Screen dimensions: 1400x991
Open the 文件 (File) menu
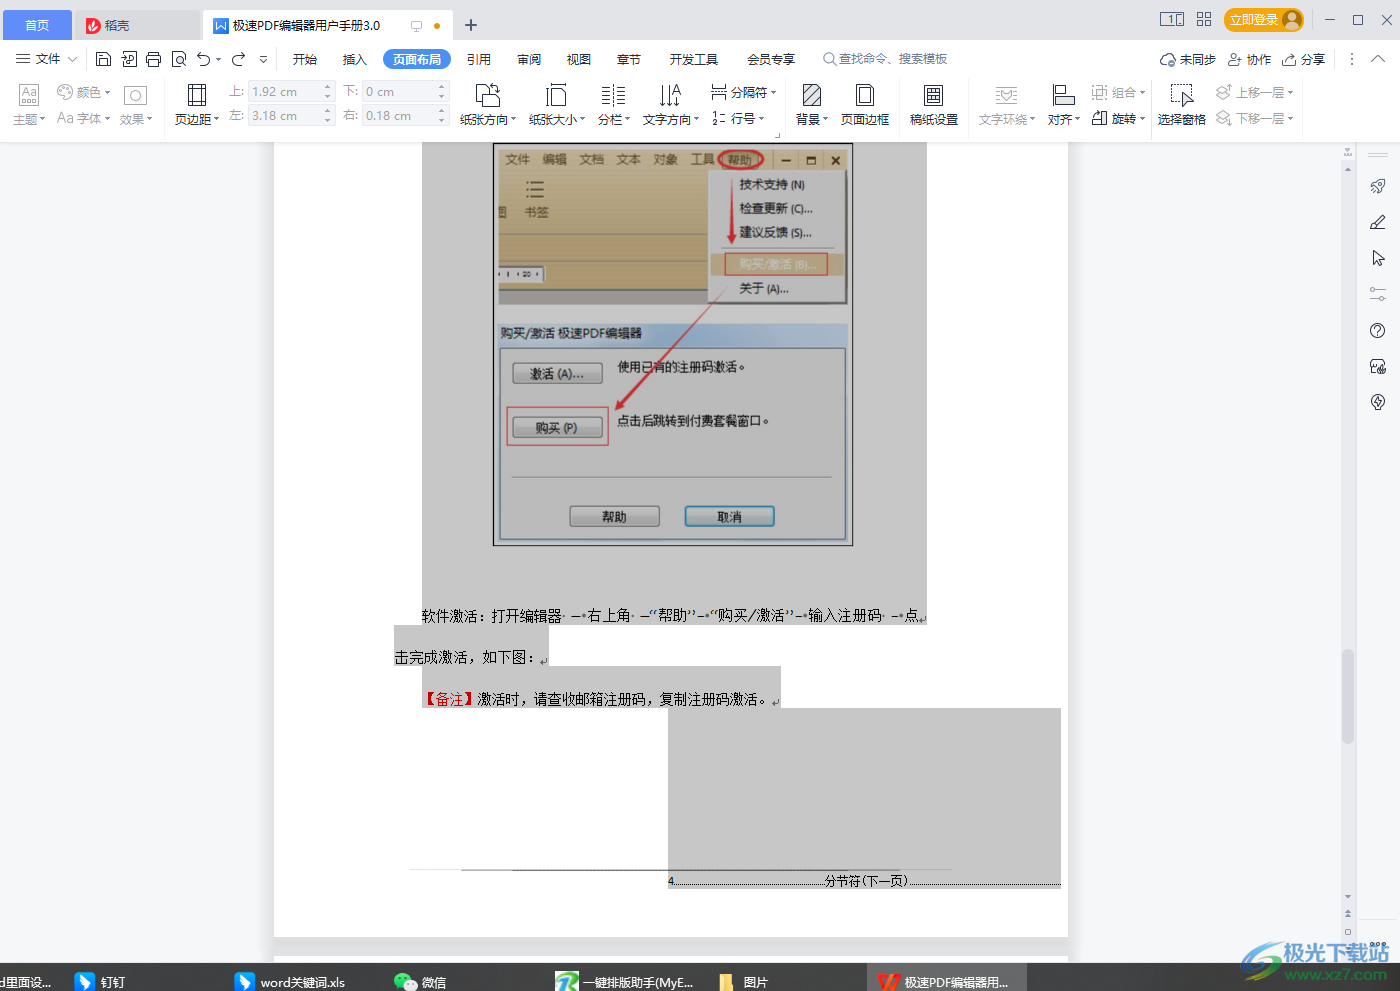coord(46,59)
